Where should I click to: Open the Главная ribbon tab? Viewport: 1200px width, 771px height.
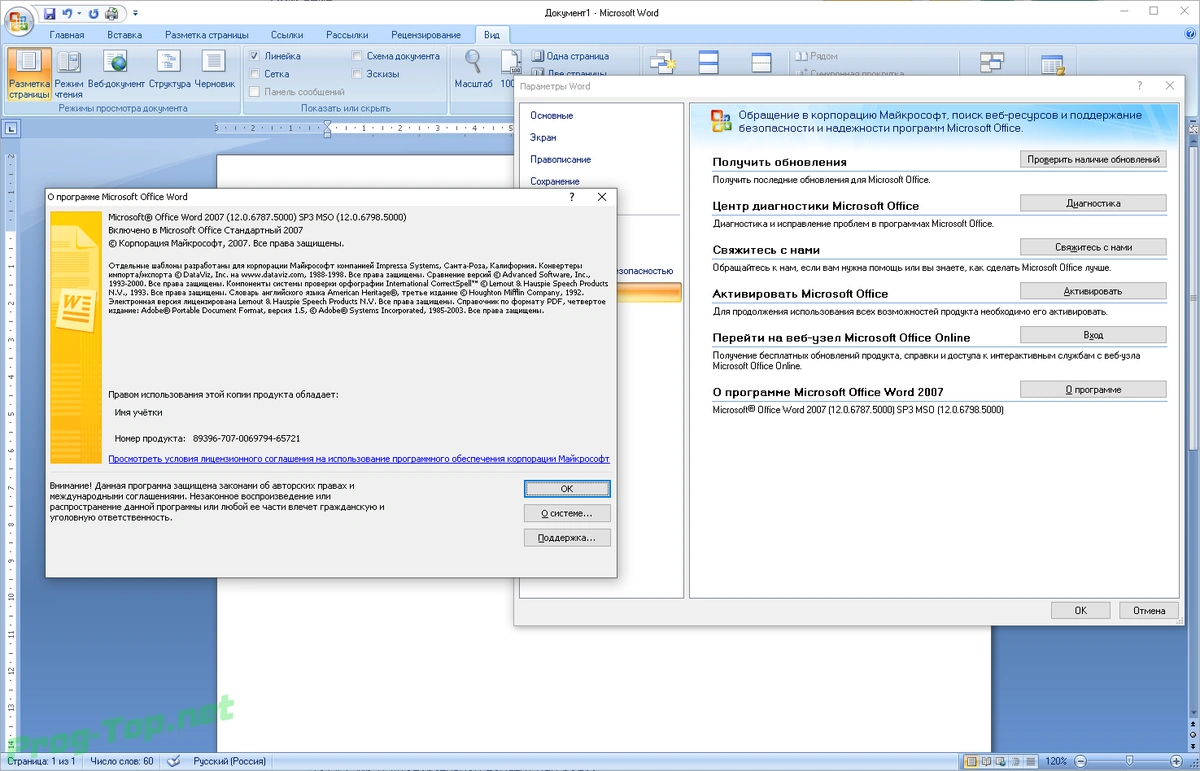67,35
